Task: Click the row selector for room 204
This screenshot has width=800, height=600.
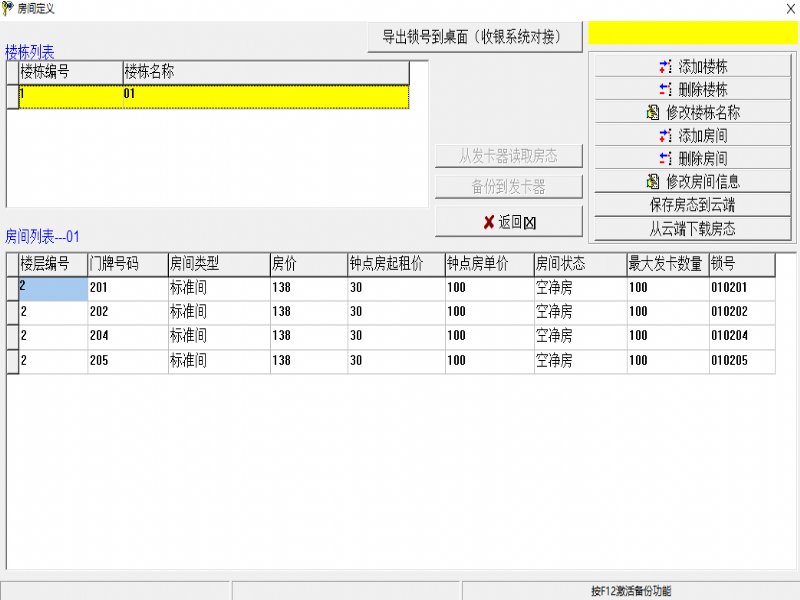Action: pos(12,336)
